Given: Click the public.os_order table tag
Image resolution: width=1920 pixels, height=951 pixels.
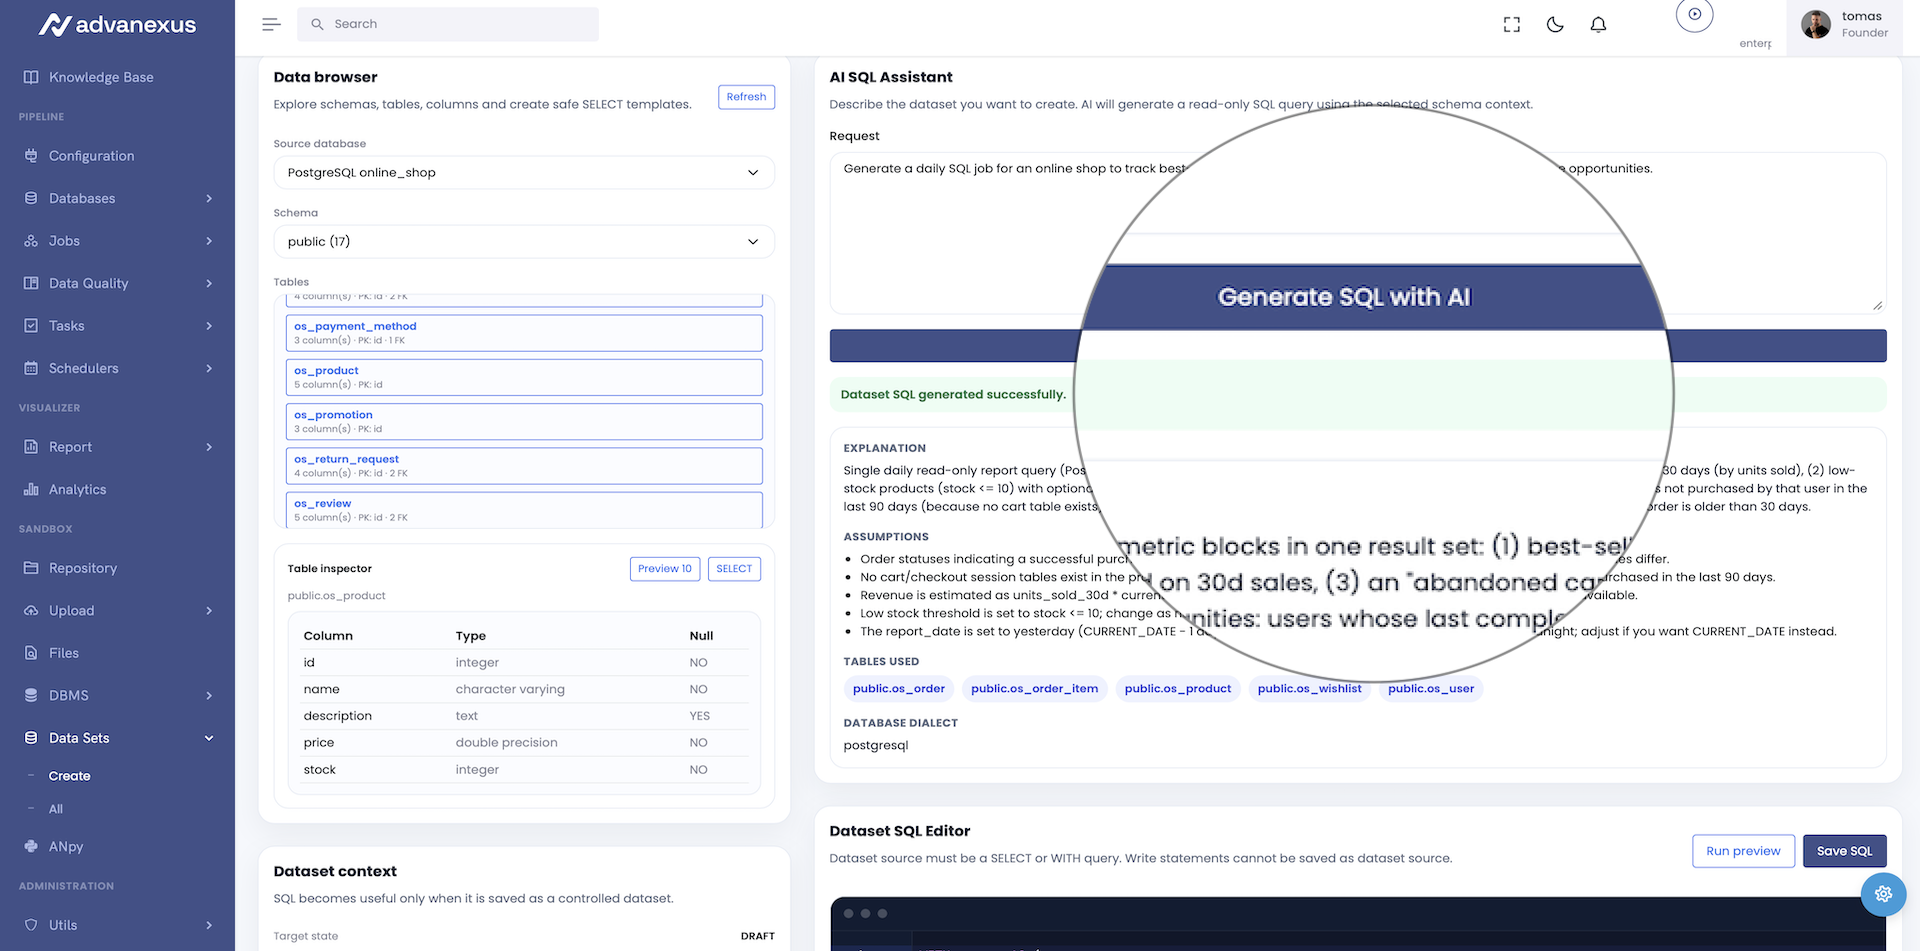Looking at the screenshot, I should pyautogui.click(x=899, y=689).
